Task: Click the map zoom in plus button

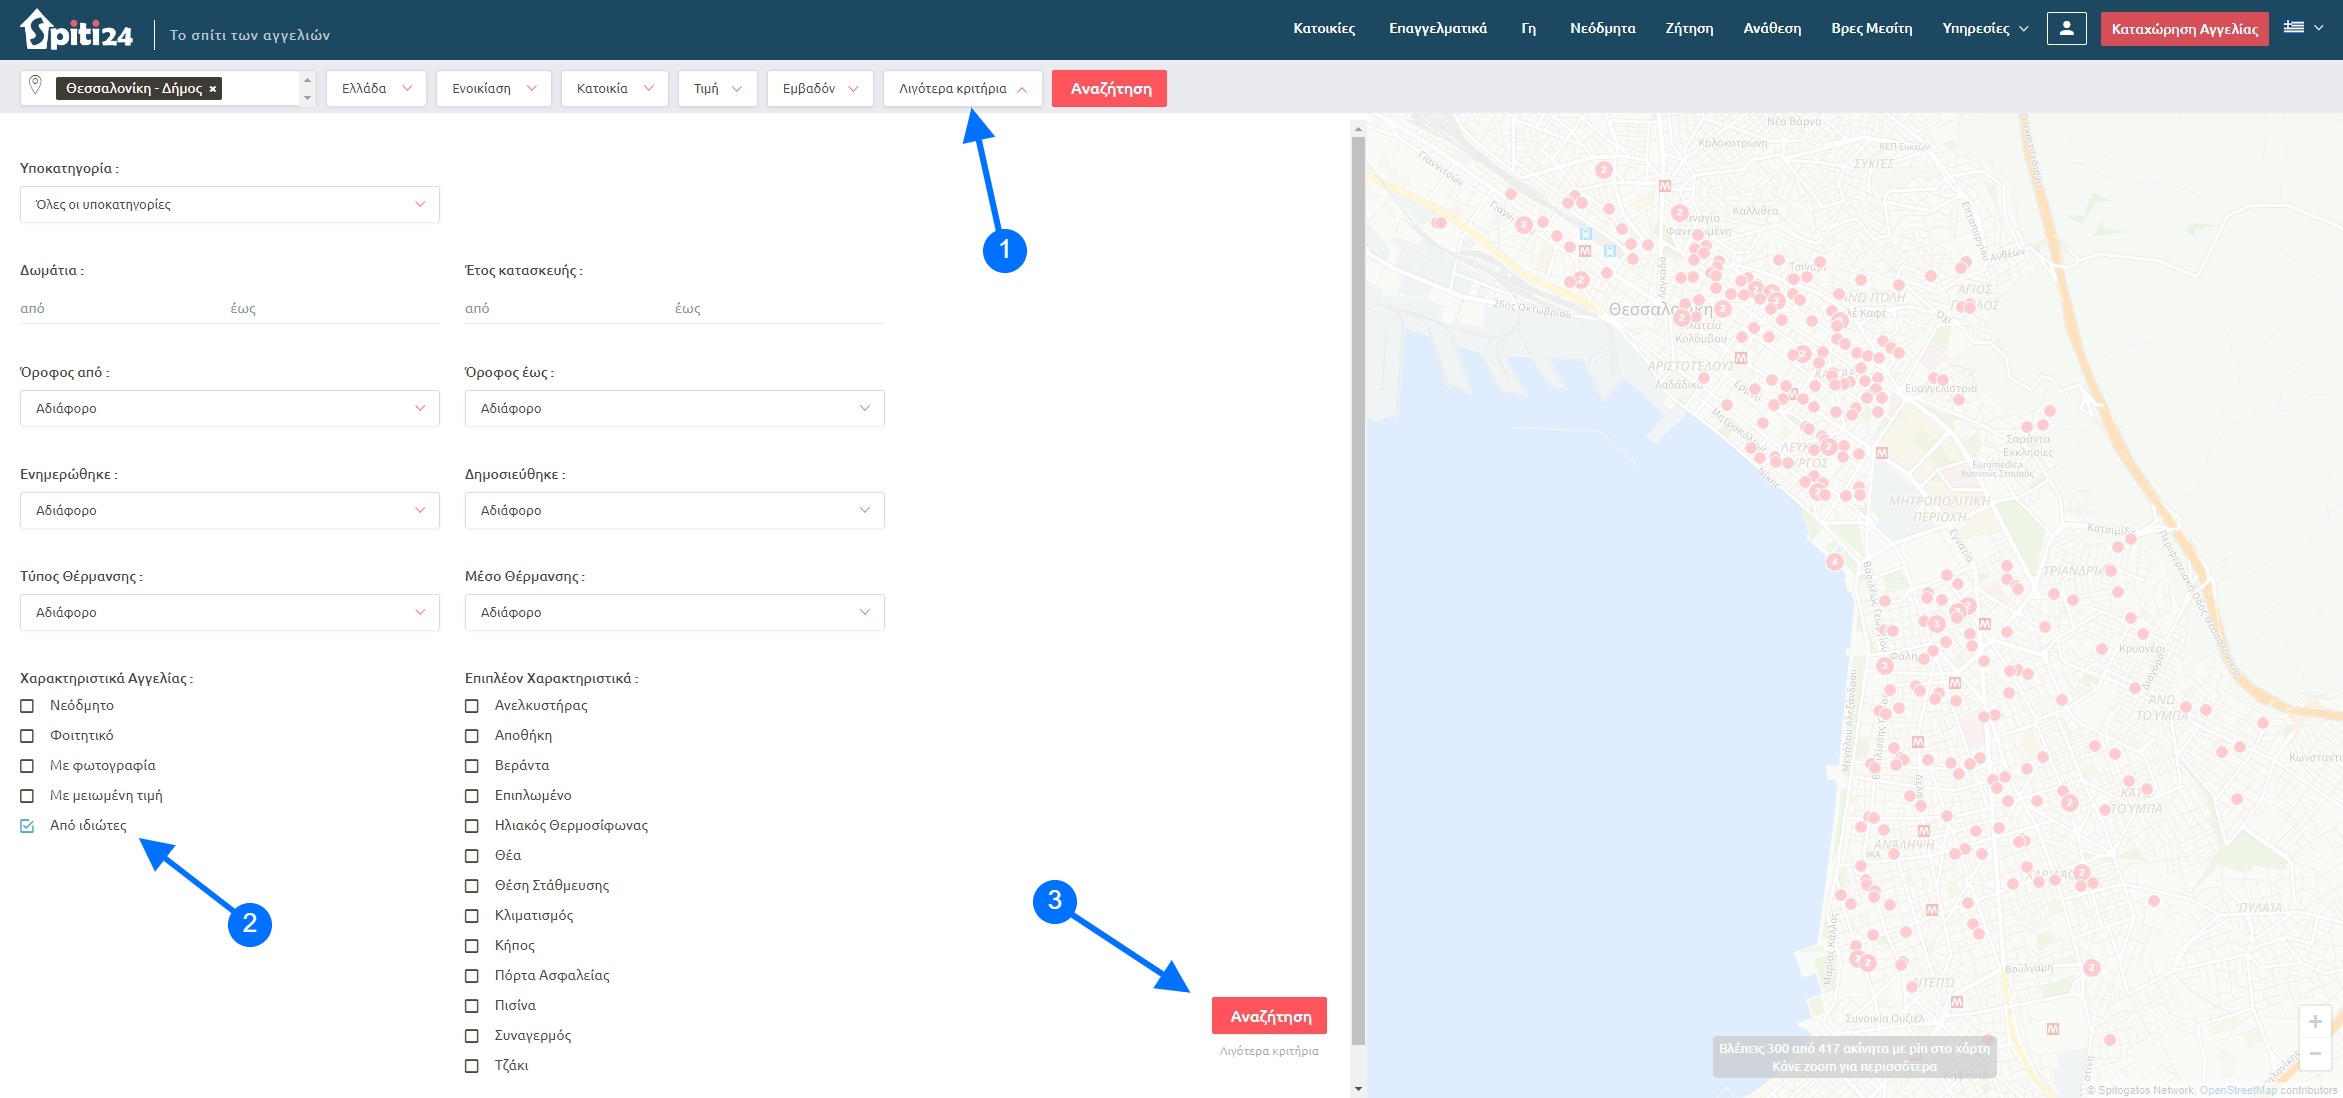Action: click(2314, 1021)
